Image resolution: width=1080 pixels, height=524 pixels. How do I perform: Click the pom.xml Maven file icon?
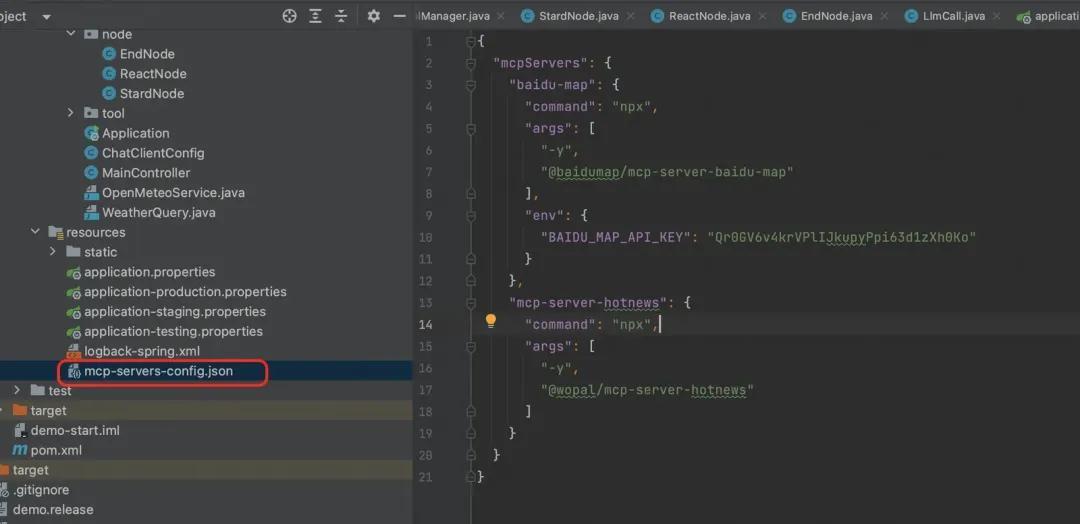(20, 450)
